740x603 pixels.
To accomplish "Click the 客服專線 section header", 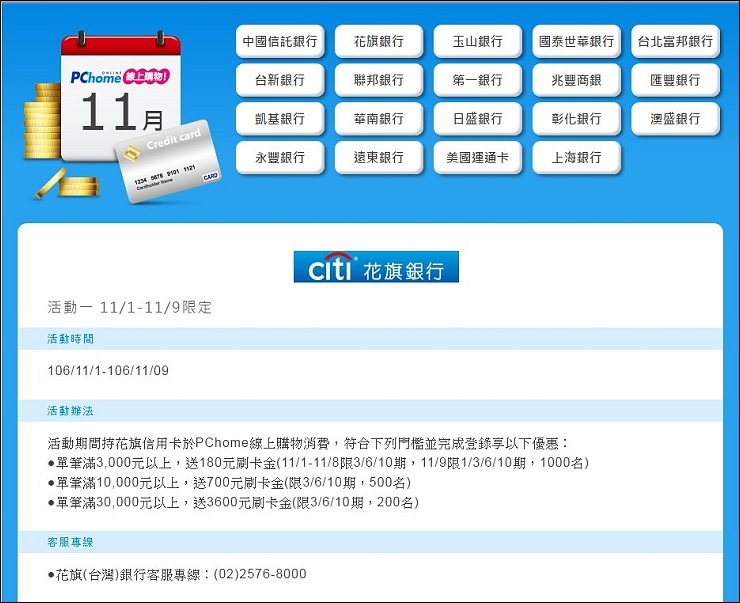I will click(370, 542).
